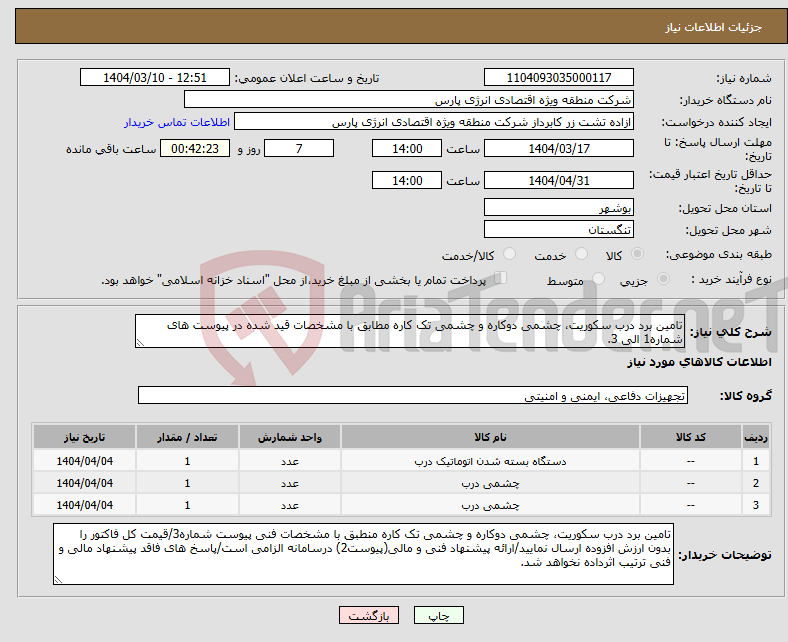Select the خدمت radio button
Screen dimensions: 788x642
coord(581,254)
